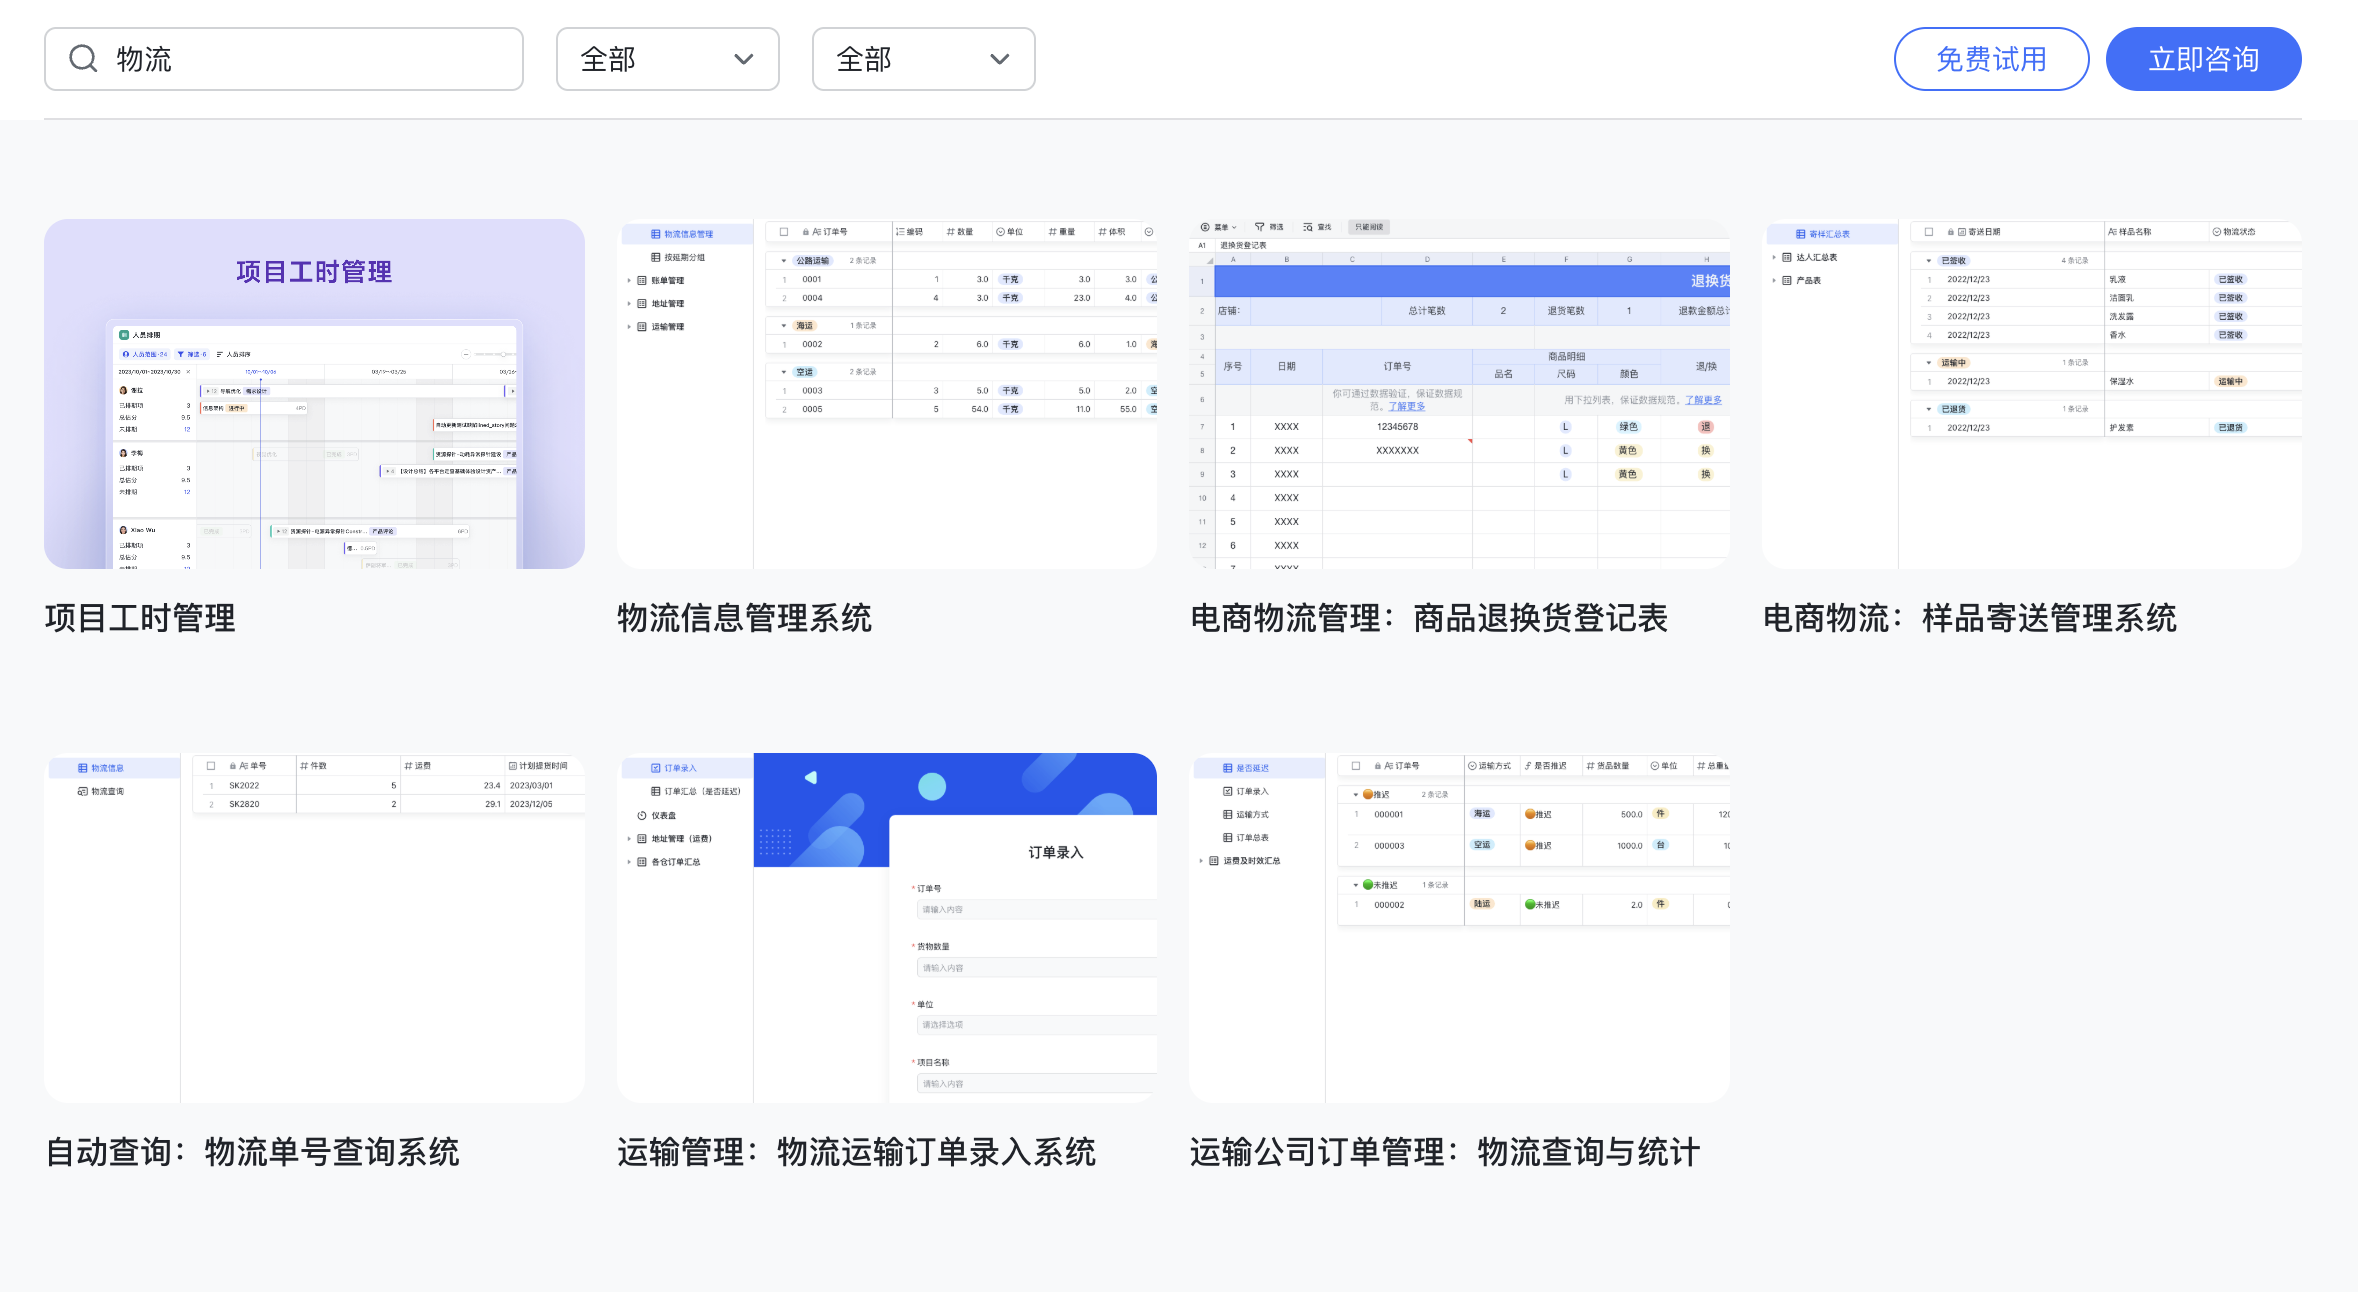Screen dimensions: 2358x1292
Task: Click the orange 推迟 status dot
Action: coord(1531,815)
